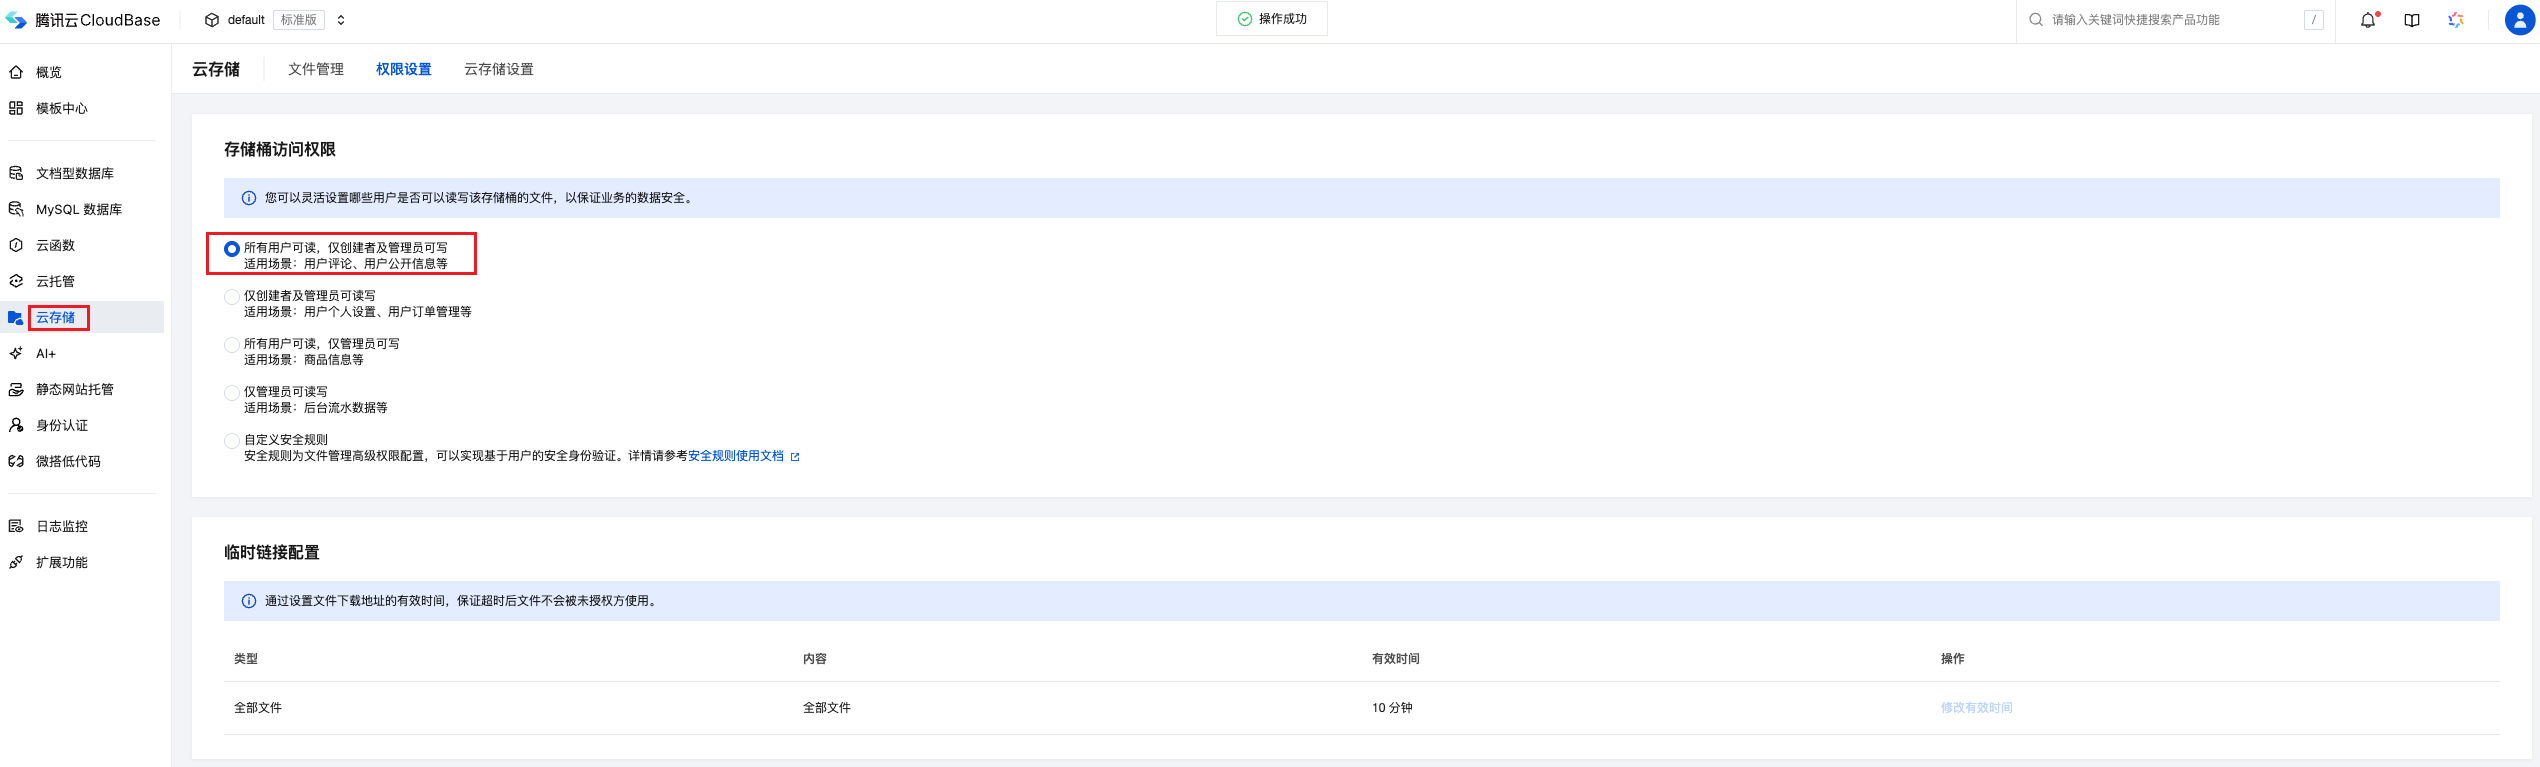Open 静态网站托管 menu item
This screenshot has width=2540, height=767.
pos(75,389)
